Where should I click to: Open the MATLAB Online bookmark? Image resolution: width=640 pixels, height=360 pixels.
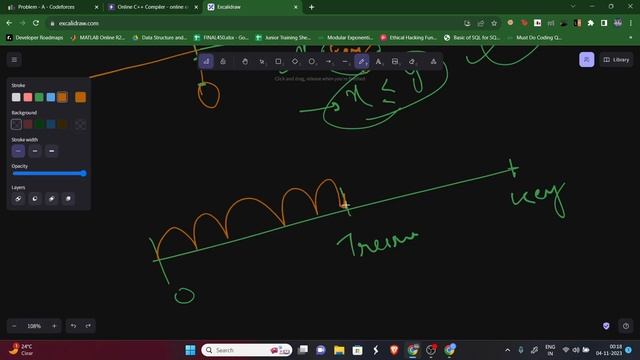[x=98, y=38]
